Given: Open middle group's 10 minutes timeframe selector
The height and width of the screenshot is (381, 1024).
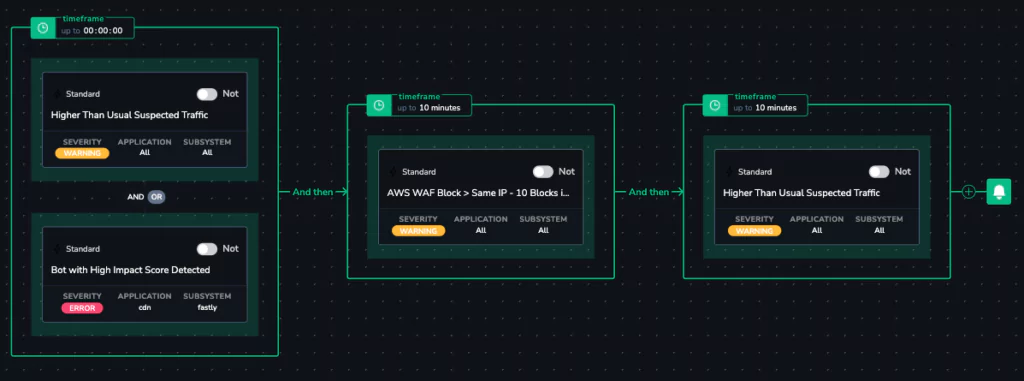Looking at the screenshot, I should click(x=430, y=105).
